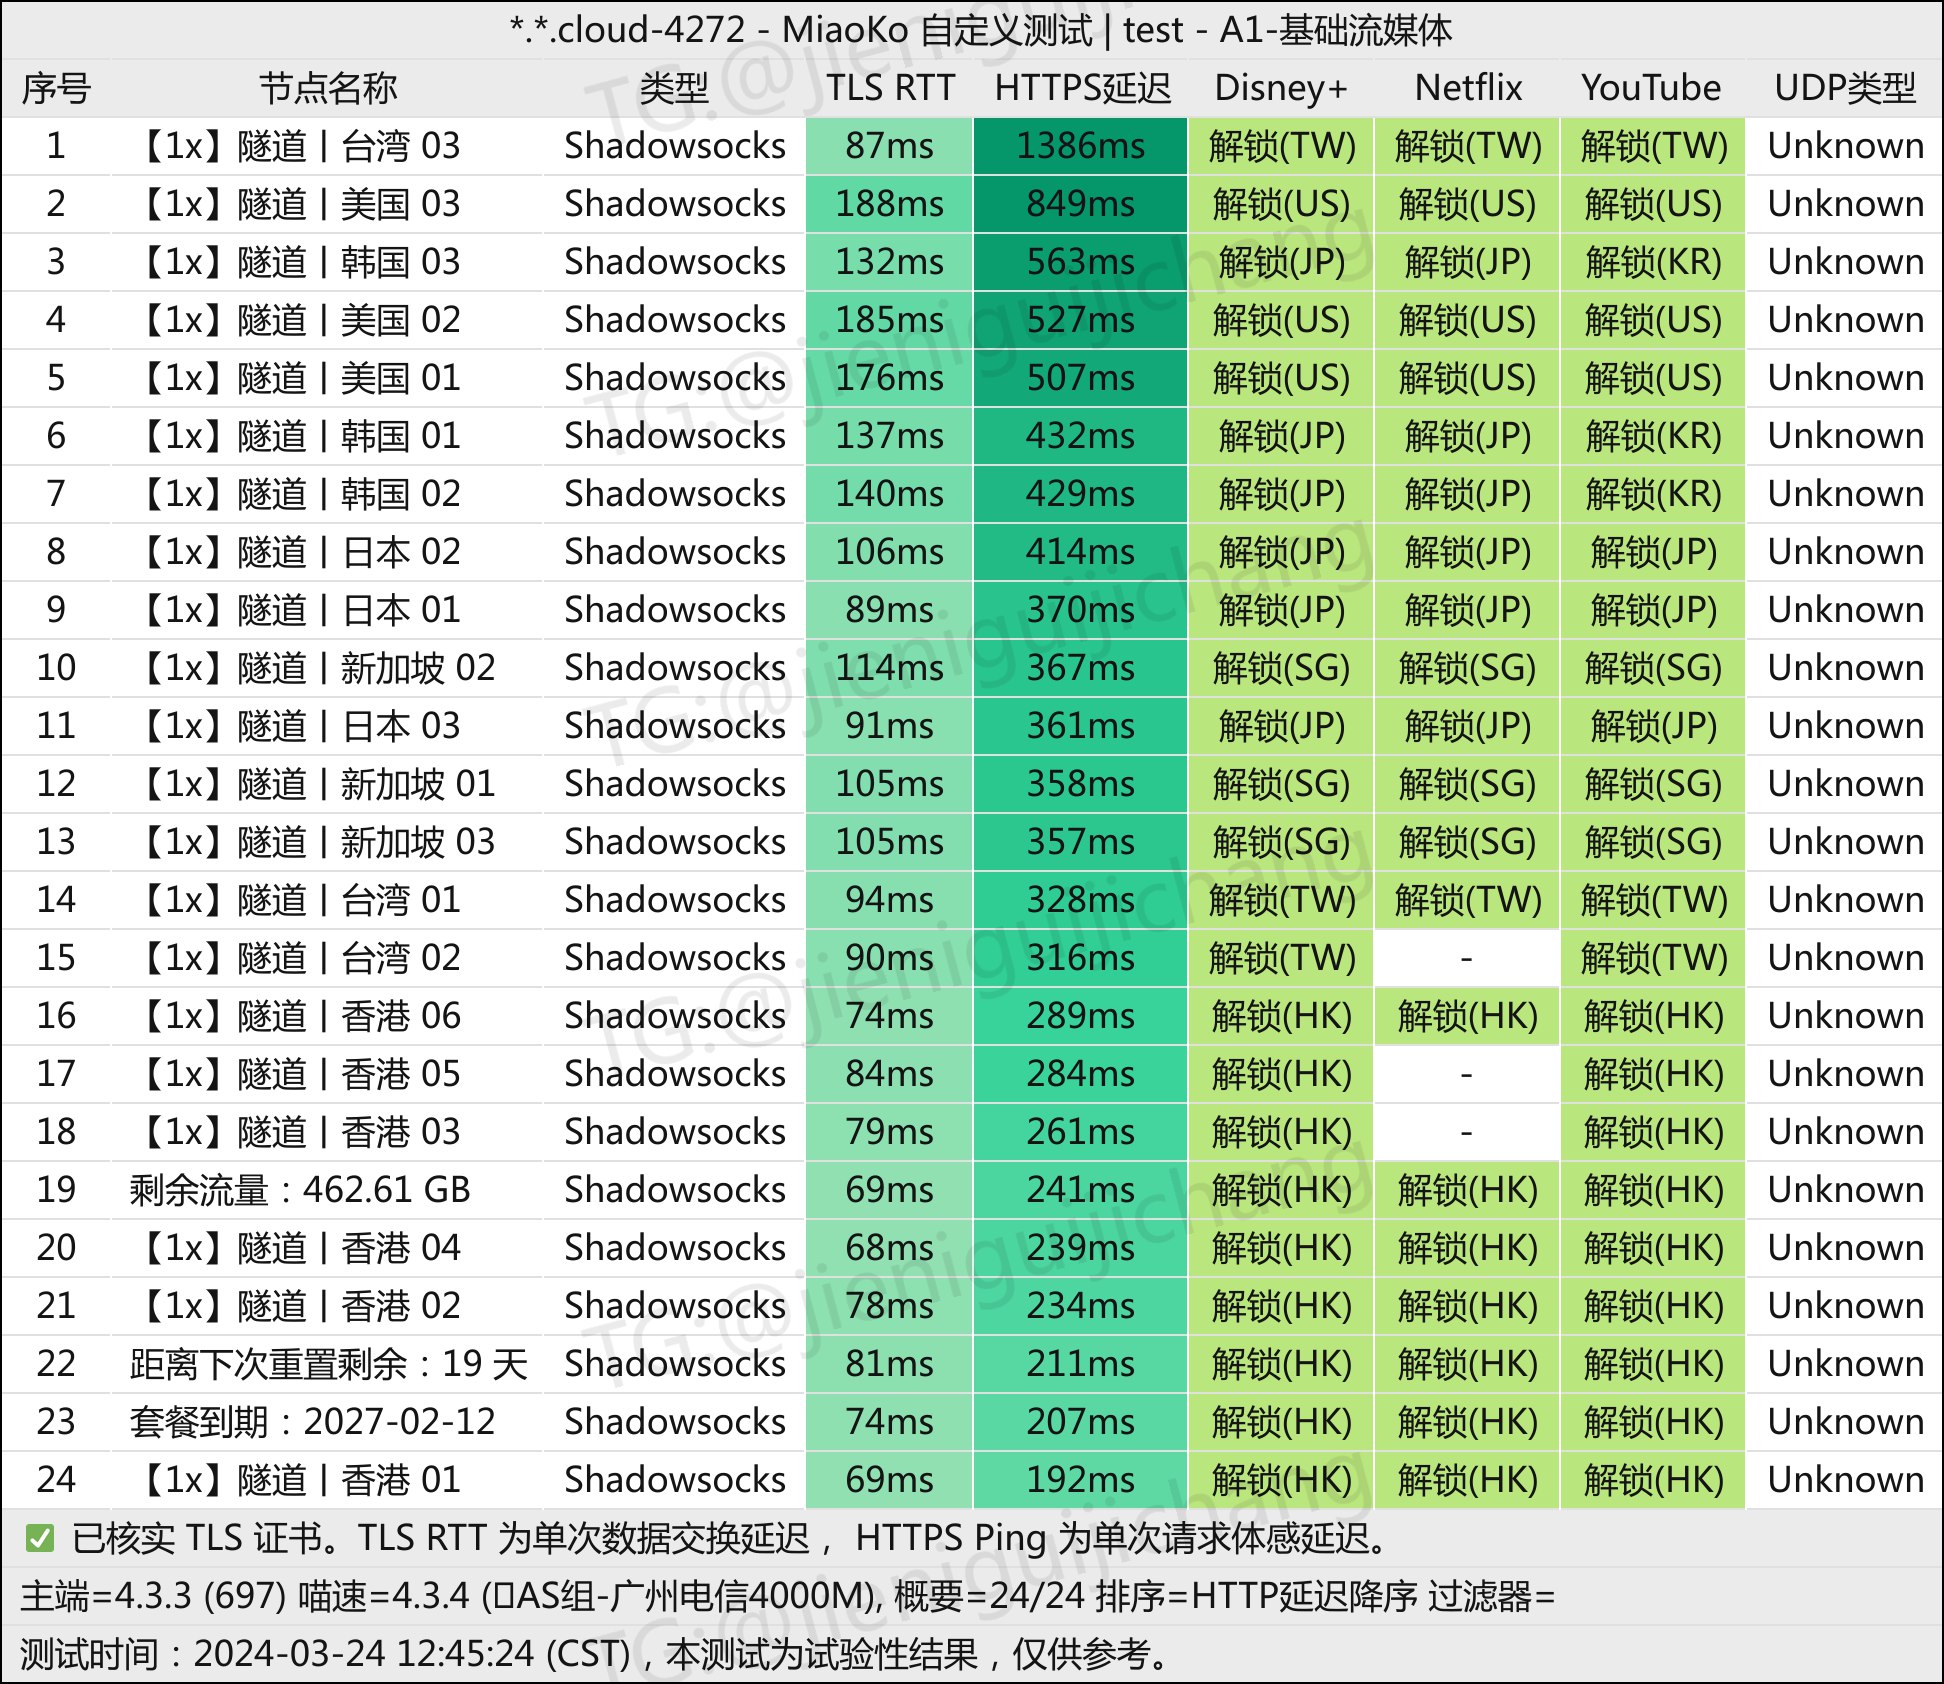This screenshot has height=1684, width=1944.
Task: Click the Disney+ 解锁(HK) cell for 香港 06
Action: point(1281,1016)
